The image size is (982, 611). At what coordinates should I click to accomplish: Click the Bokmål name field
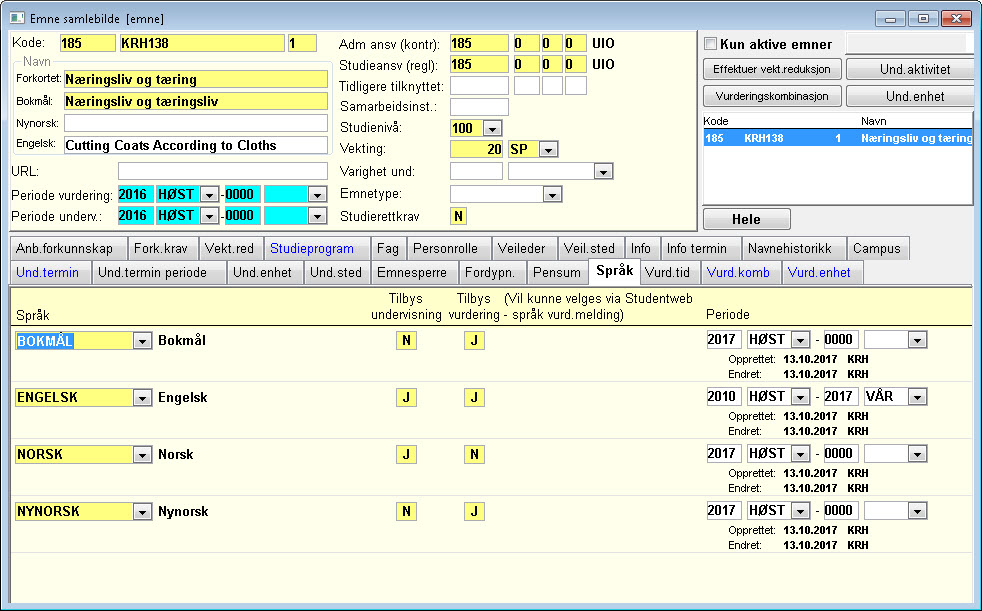[x=196, y=101]
